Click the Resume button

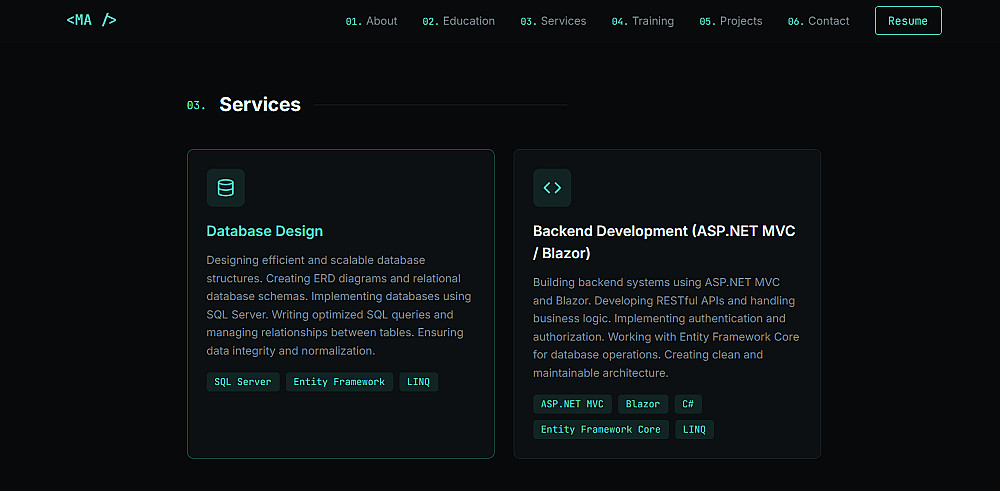click(907, 21)
